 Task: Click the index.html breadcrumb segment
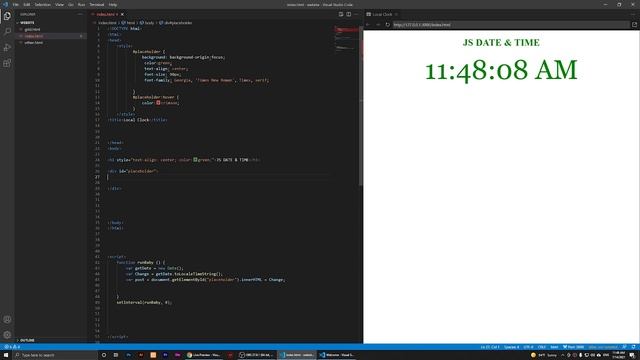point(107,23)
